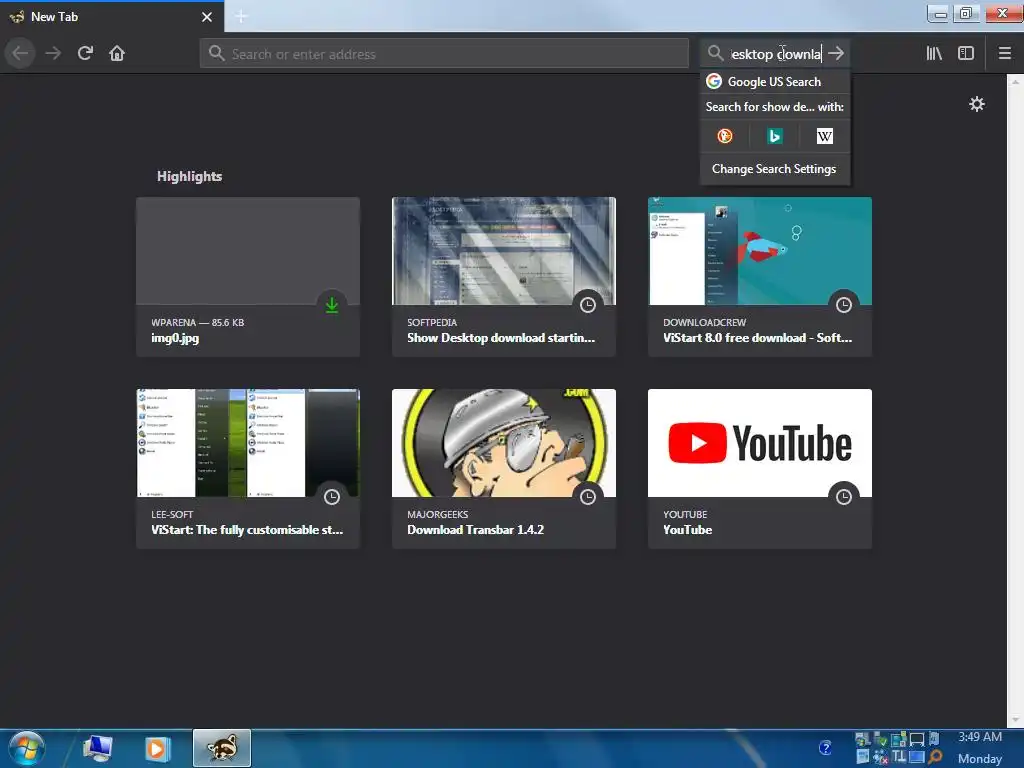Image resolution: width=1024 pixels, height=768 pixels.
Task: Maximize the browser window
Action: pyautogui.click(x=965, y=13)
